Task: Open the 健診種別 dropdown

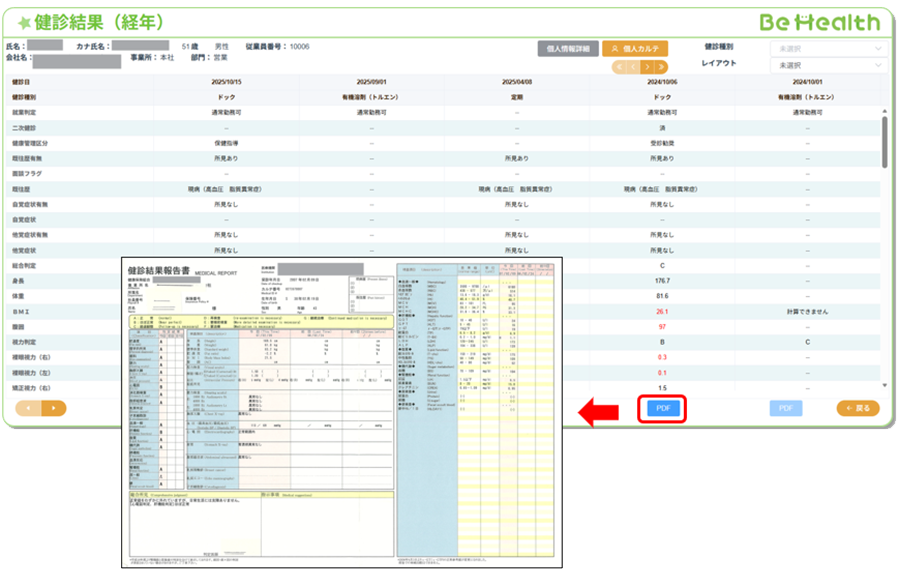Action: pyautogui.click(x=827, y=47)
